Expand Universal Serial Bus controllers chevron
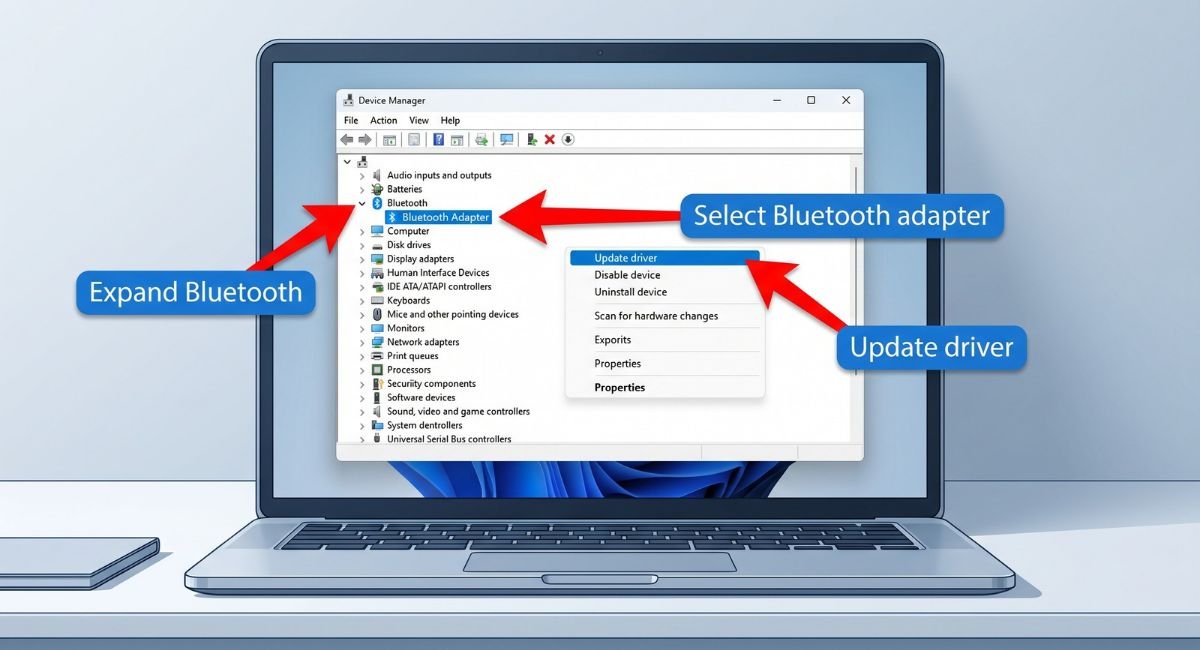The height and width of the screenshot is (650, 1200). (x=362, y=439)
